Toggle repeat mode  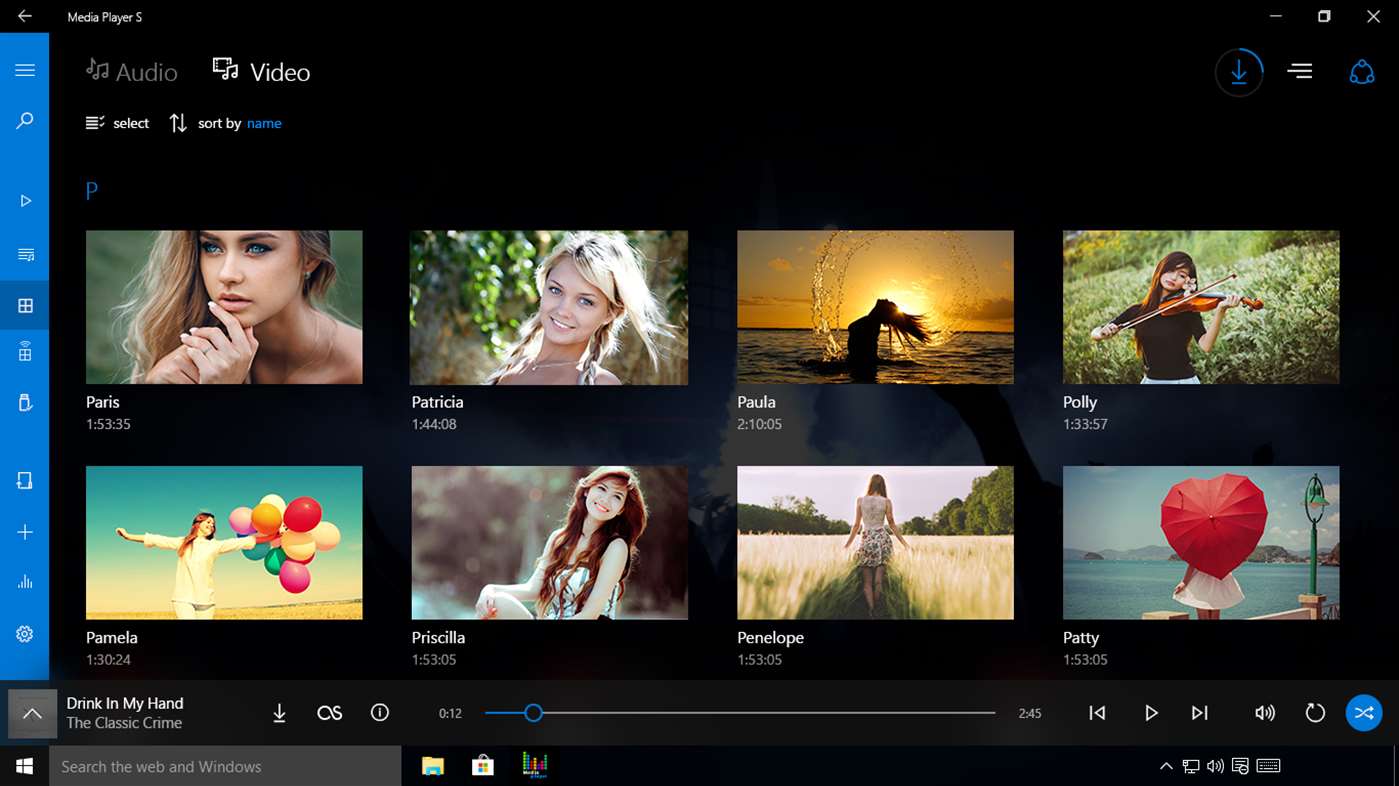[x=1315, y=713]
